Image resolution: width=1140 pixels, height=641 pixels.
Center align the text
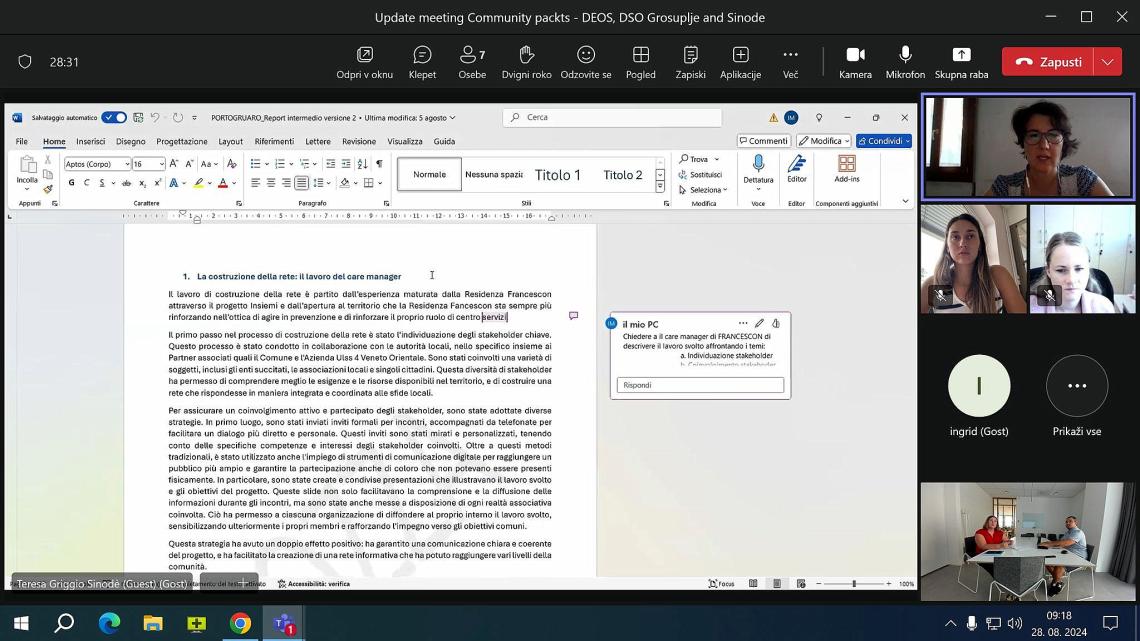[270, 183]
